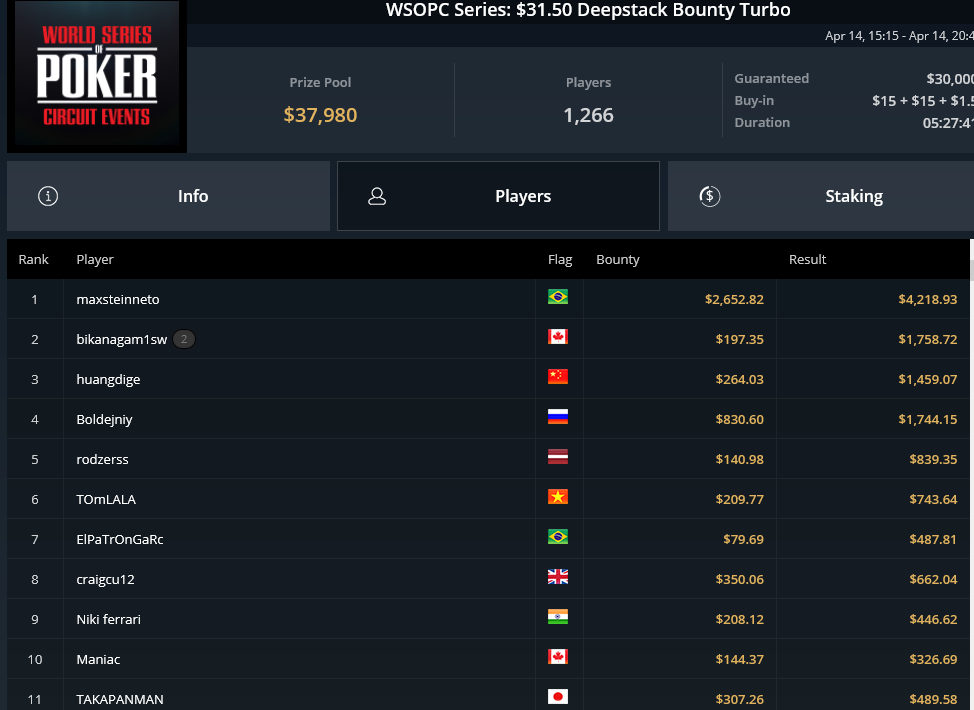Screen dimensions: 974x710
Task: Click the China flag for huangdige
Action: click(558, 377)
